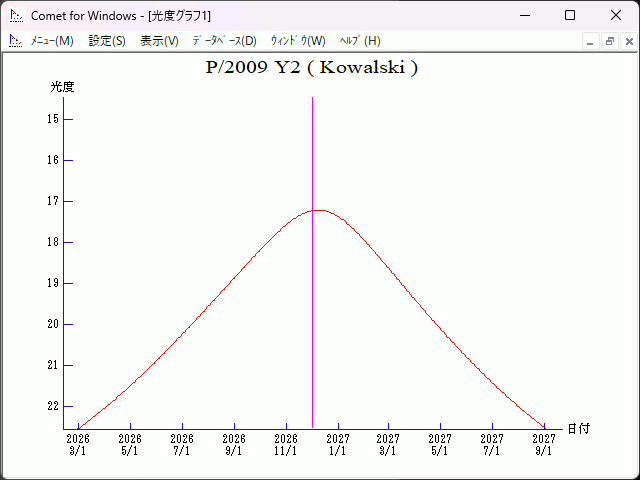
Task: Maximize the Comet for Windows main window
Action: (x=569, y=16)
